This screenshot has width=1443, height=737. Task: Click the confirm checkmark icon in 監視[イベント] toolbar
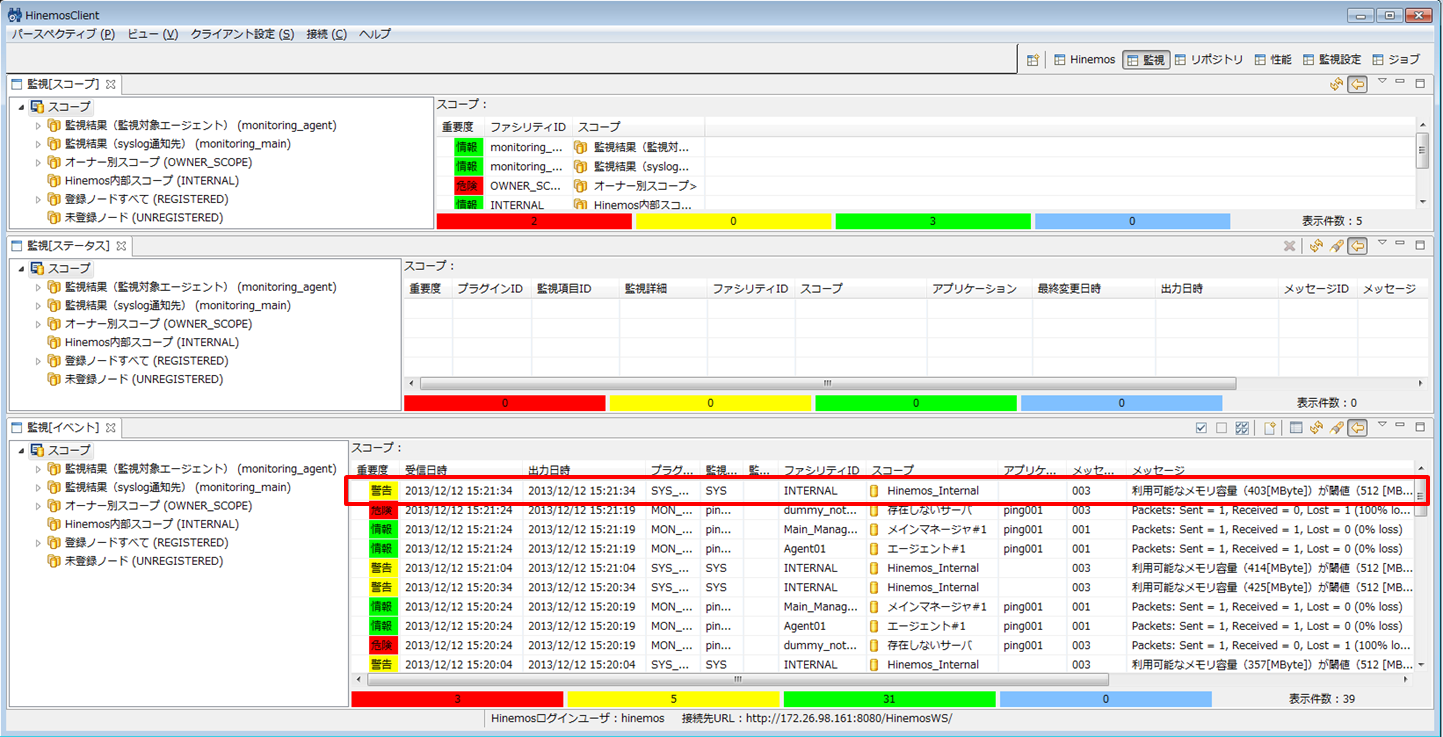1202,428
